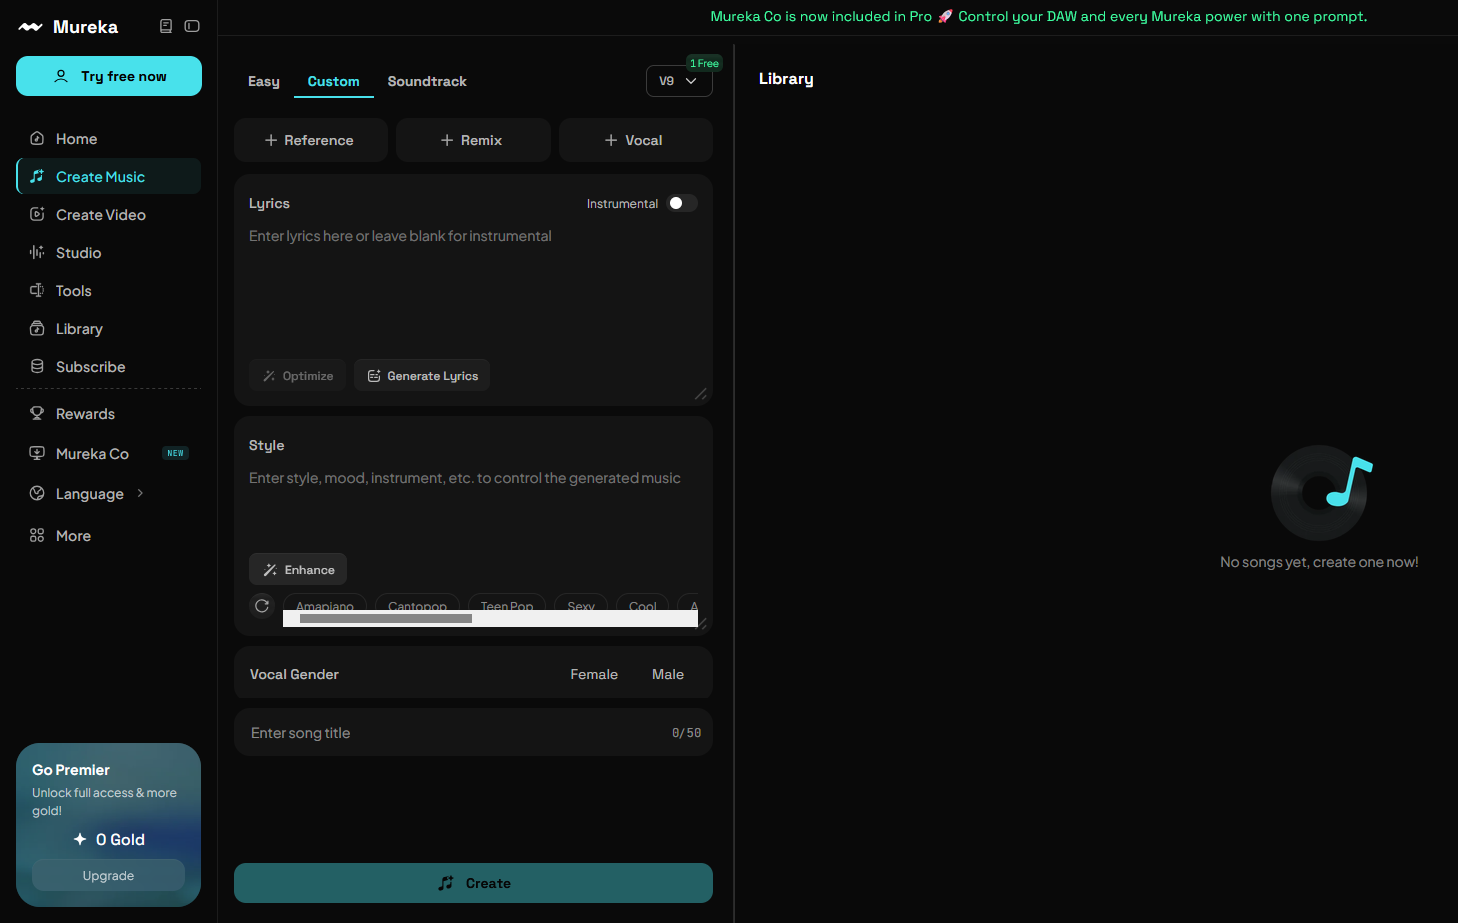Pick the Cantopop style tag
The height and width of the screenshot is (923, 1458).
point(417,603)
